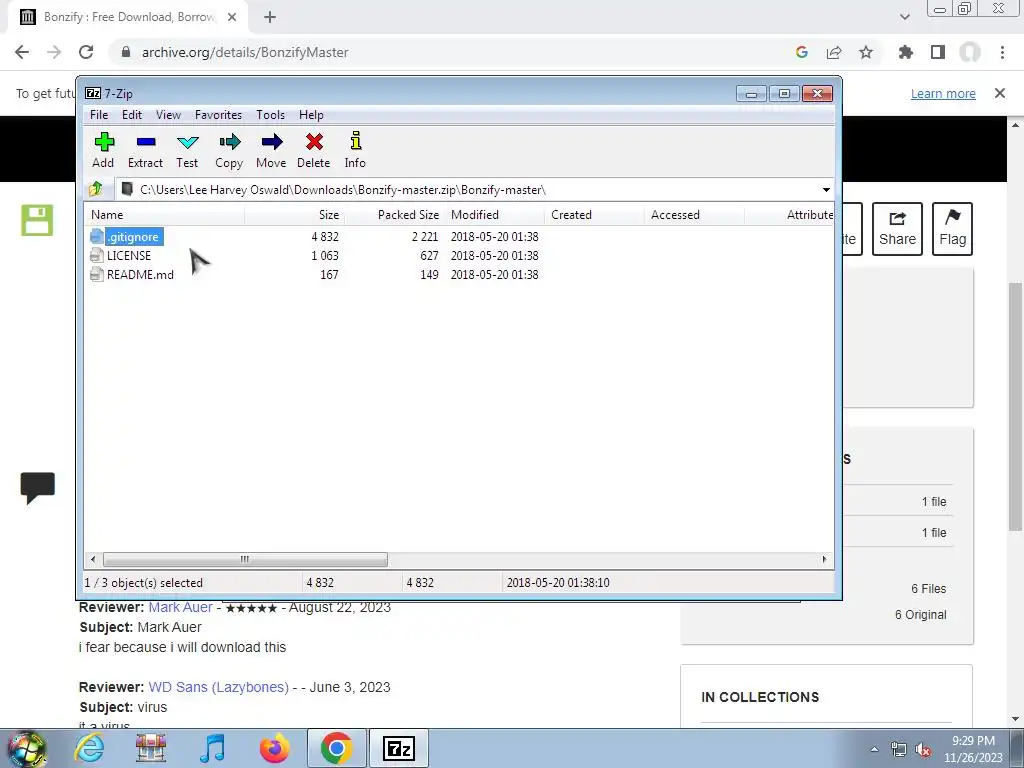Open the Help menu in 7-Zip
Screen dimensions: 1024x768
click(x=312, y=115)
